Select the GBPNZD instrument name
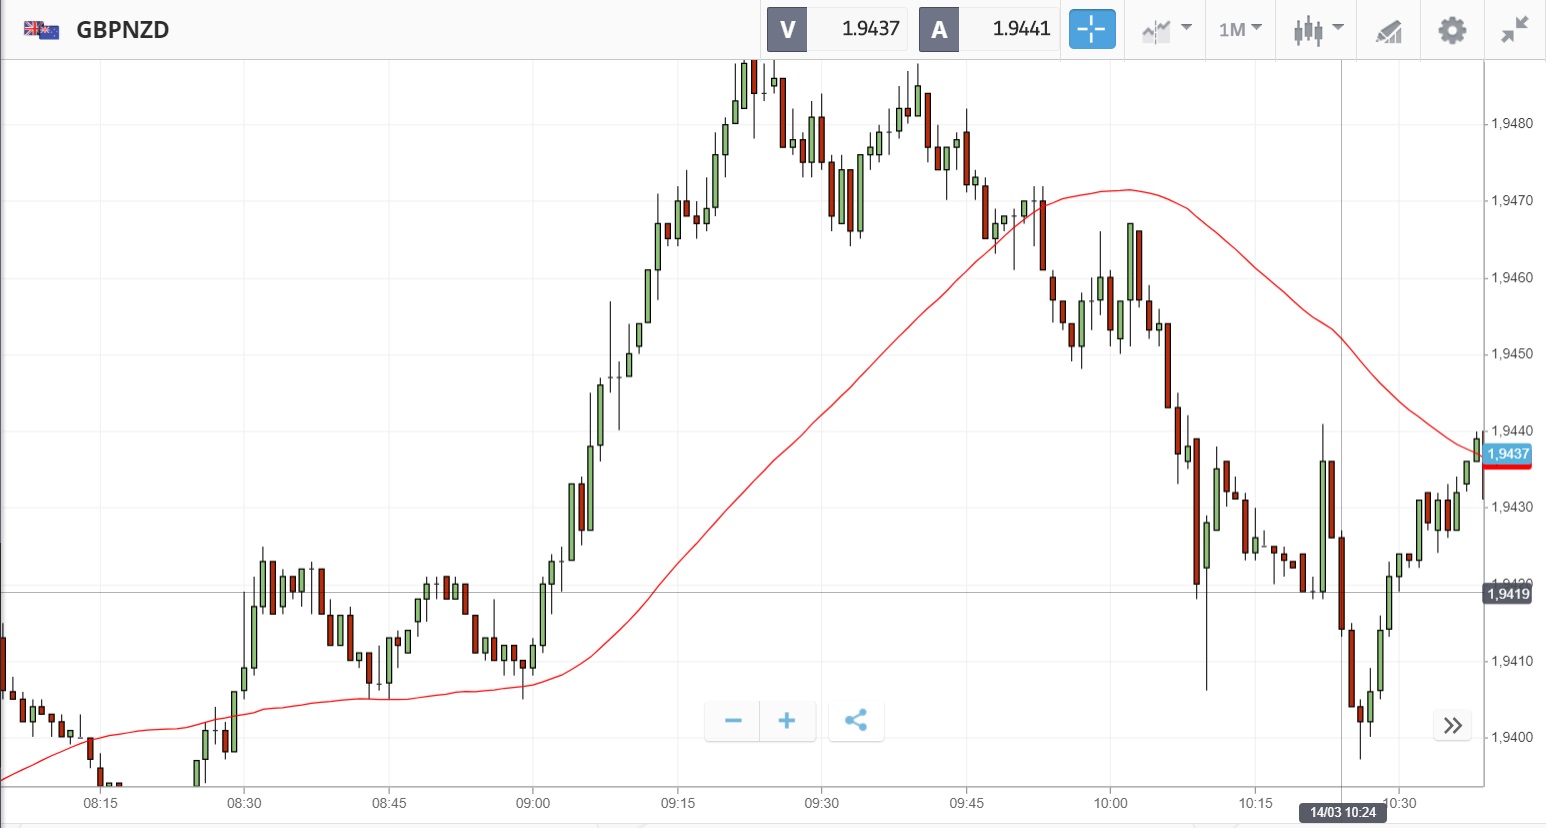The image size is (1546, 828). tap(123, 30)
